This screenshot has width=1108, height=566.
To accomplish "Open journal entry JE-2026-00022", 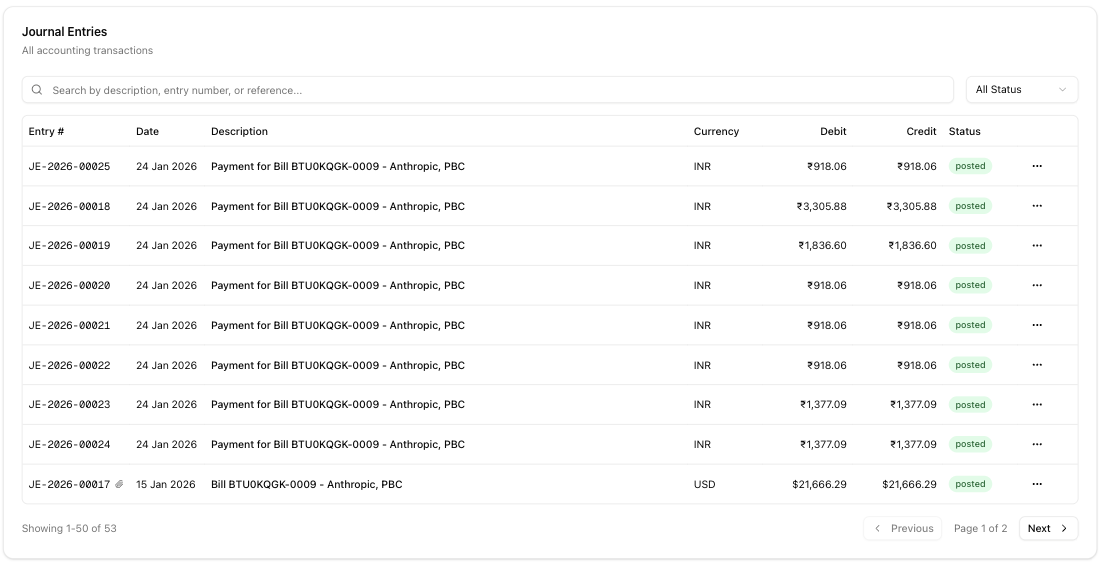I will (x=69, y=365).
